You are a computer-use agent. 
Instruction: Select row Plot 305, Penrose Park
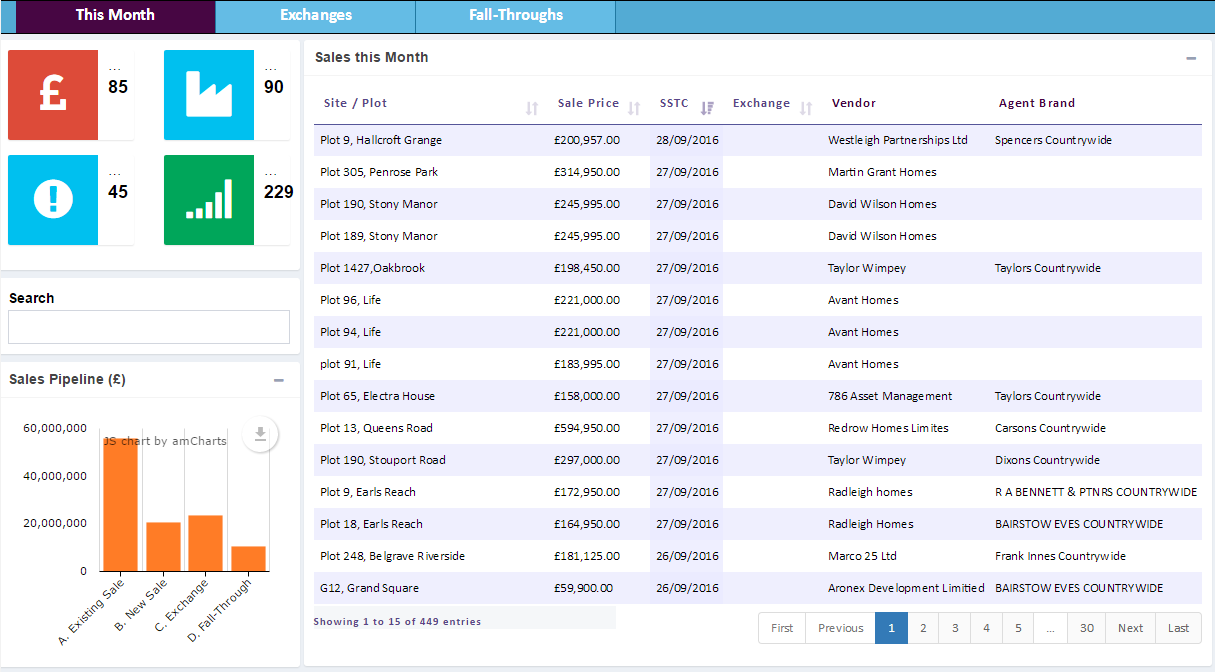tap(758, 172)
